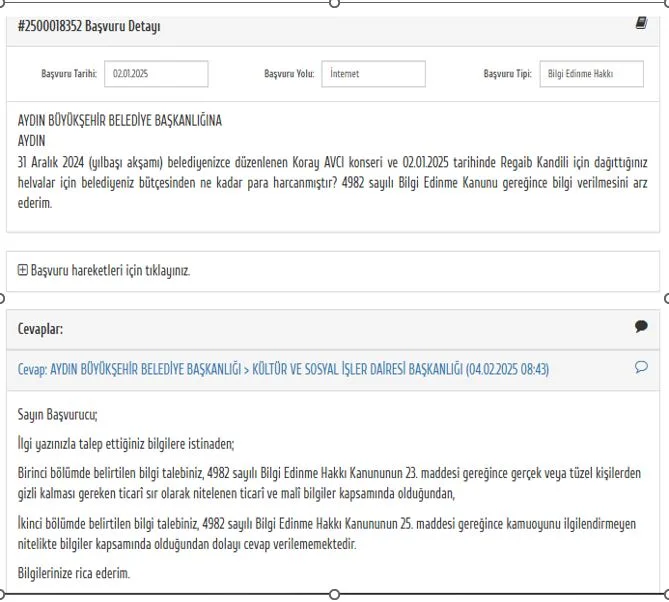Screen dimensions: 669x602
Task: Click the AYDIN BÜYÜKŞEHİR BELEDİYE BAŞKANLIĞINA heading text
Action: pos(120,120)
